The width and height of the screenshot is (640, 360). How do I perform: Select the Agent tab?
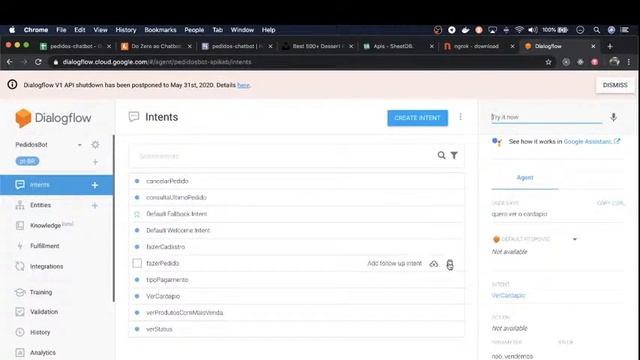pos(525,178)
